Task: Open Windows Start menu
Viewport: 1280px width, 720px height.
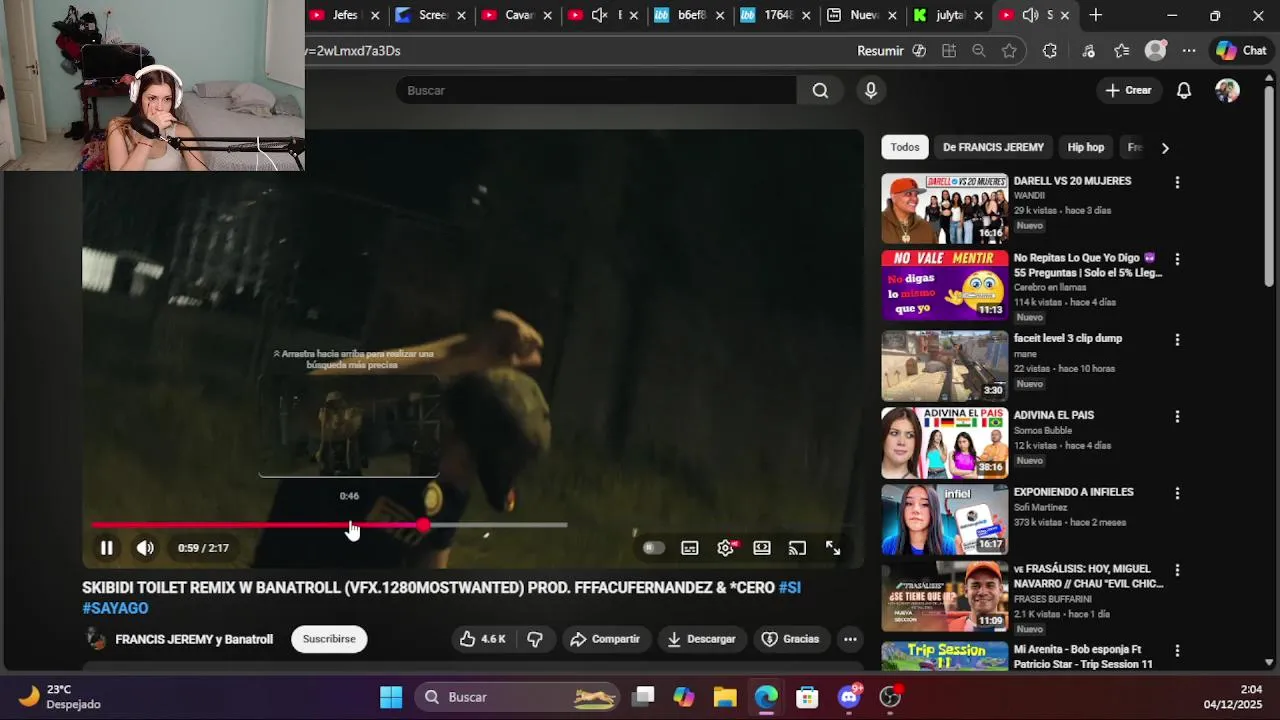Action: click(x=391, y=697)
